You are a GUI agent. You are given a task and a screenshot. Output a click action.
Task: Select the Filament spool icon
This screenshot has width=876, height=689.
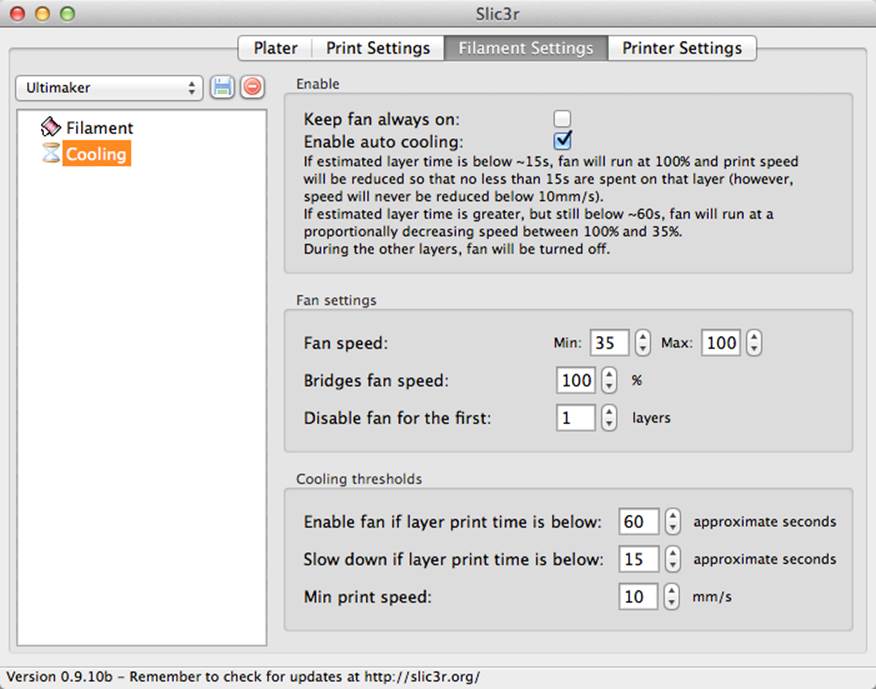tap(51, 127)
